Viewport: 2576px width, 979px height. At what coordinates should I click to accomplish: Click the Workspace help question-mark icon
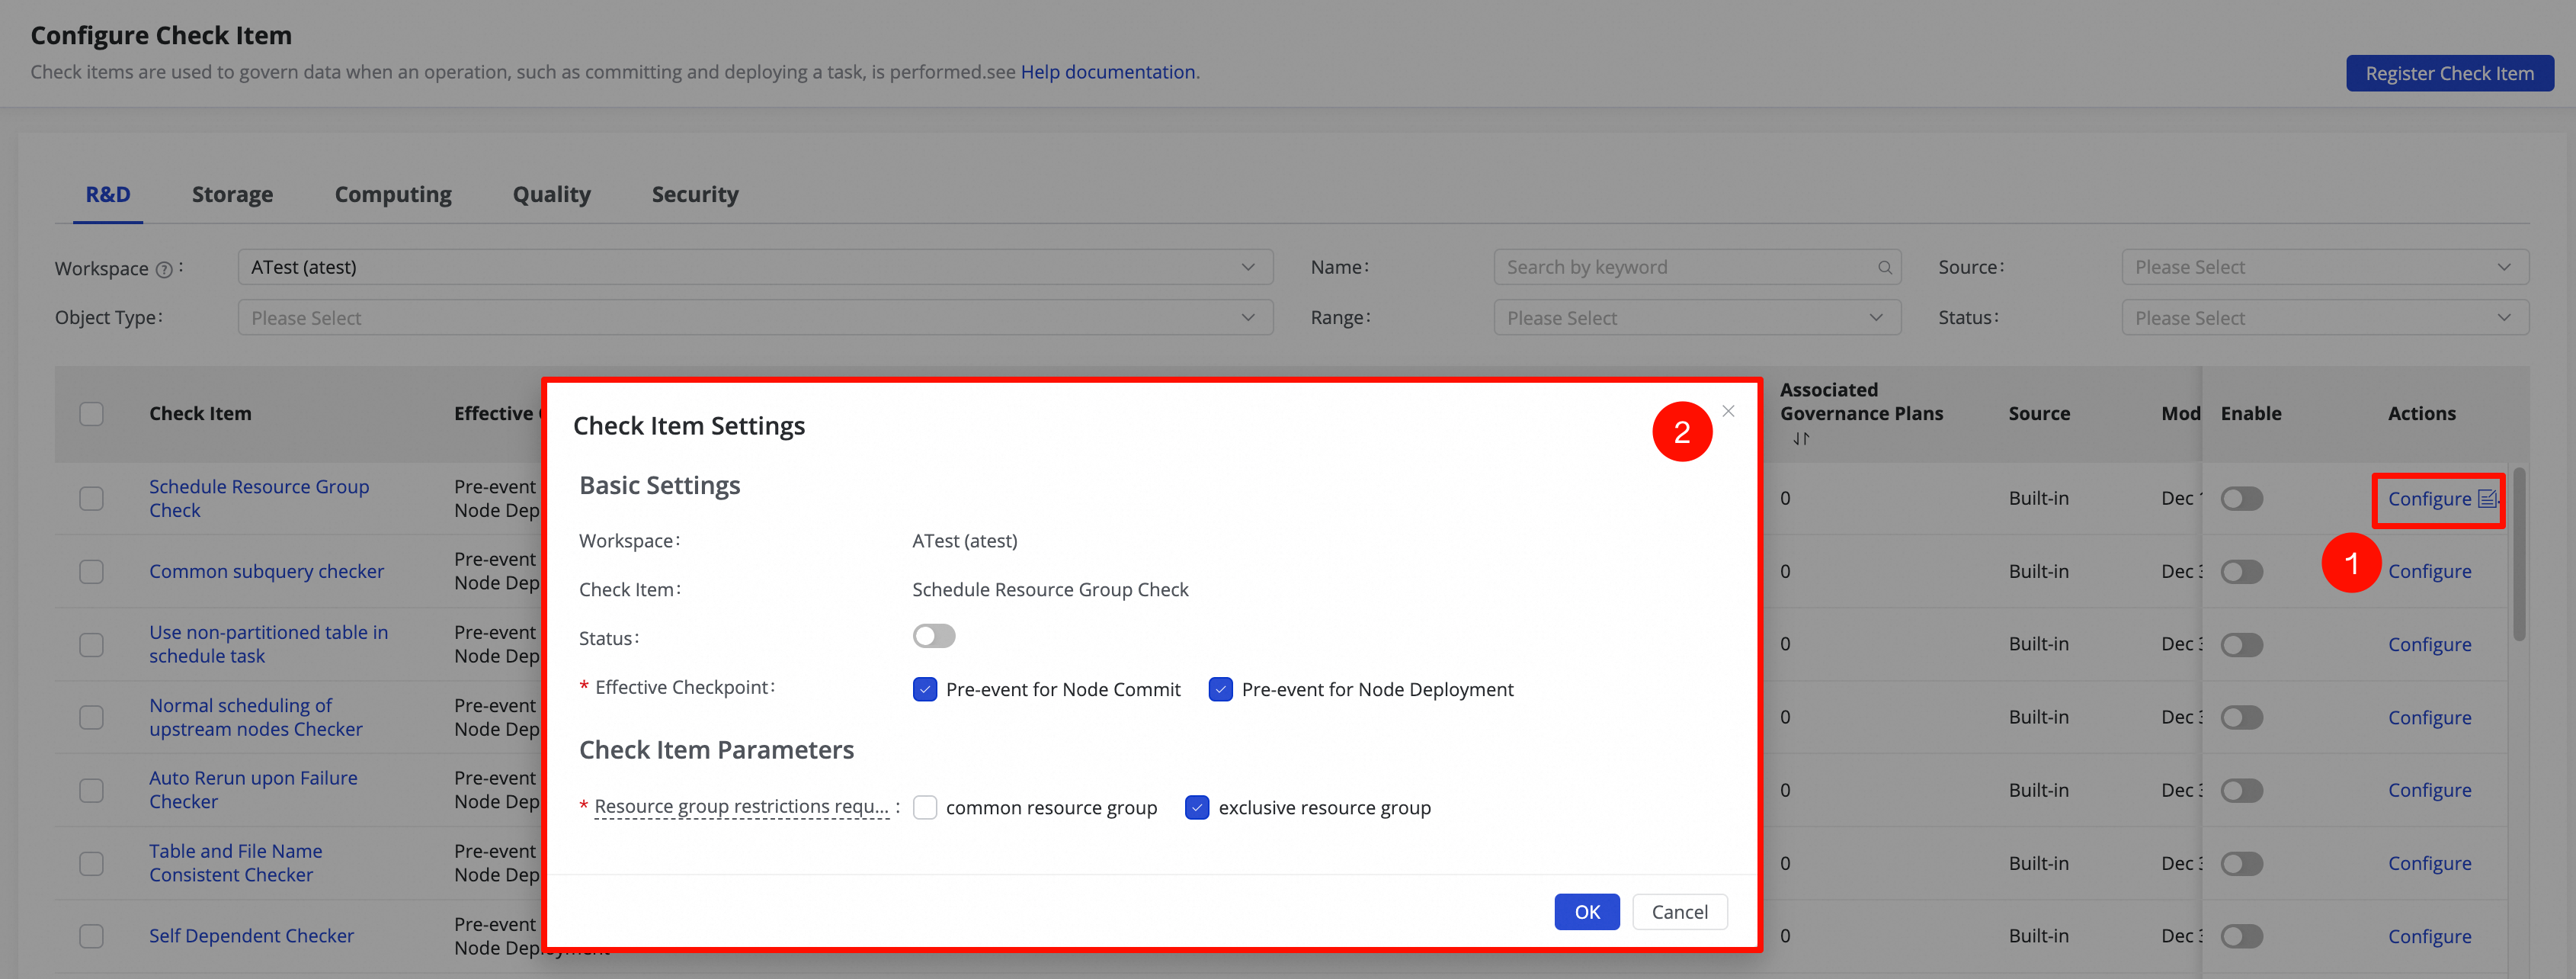coord(164,270)
